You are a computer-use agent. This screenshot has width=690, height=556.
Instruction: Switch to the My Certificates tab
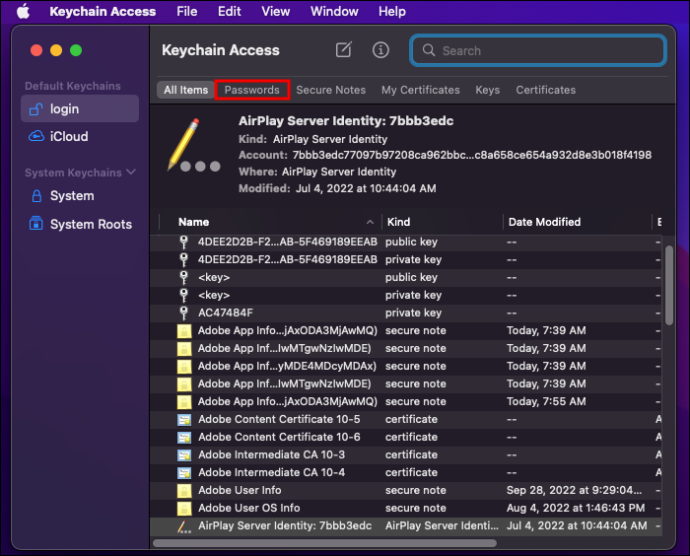(420, 90)
